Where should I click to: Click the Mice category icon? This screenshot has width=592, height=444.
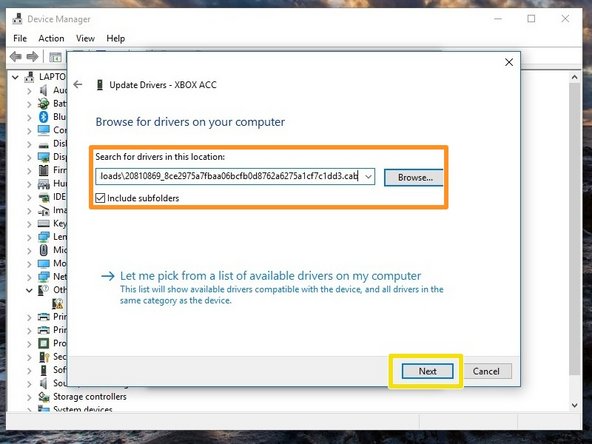point(43,250)
